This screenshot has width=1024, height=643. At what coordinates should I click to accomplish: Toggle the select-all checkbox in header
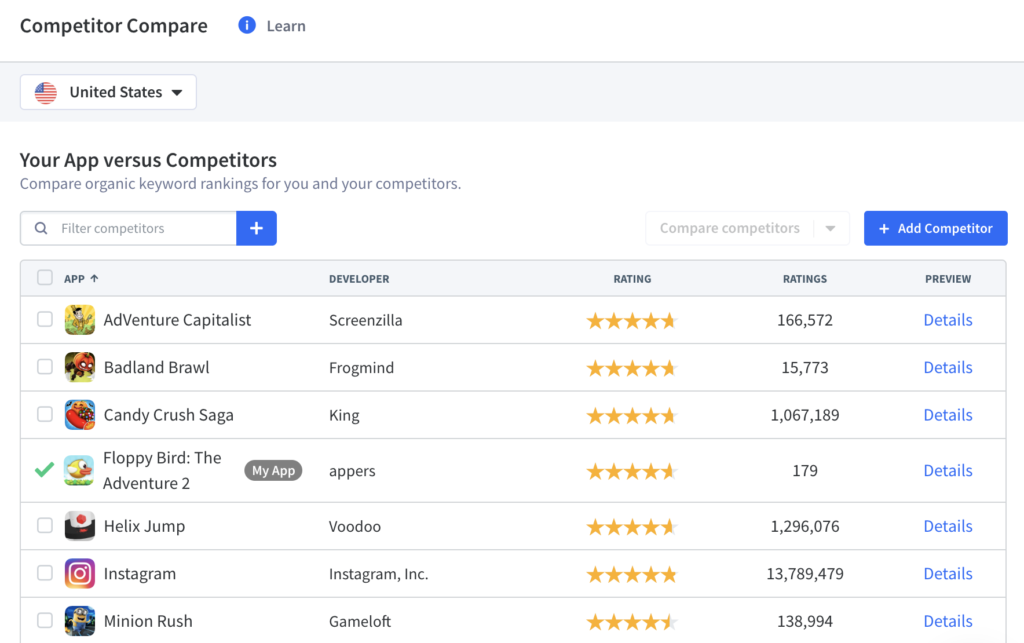click(x=45, y=277)
